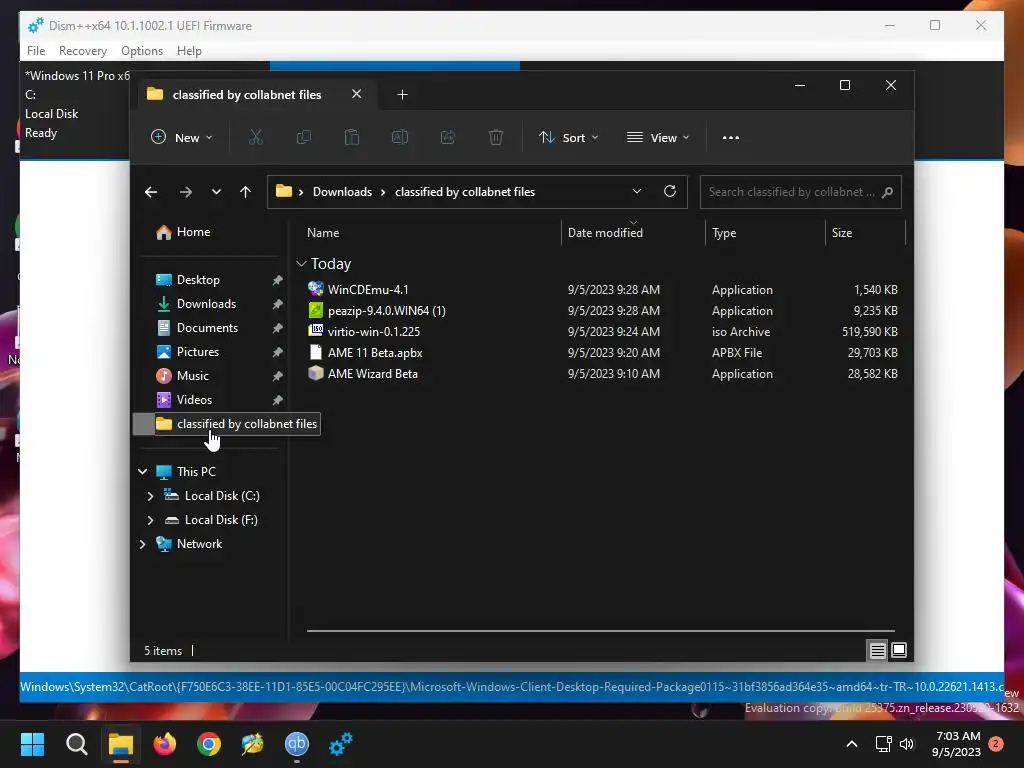Screen dimensions: 1024x768
Task: Click Google Chrome in the taskbar
Action: click(209, 744)
